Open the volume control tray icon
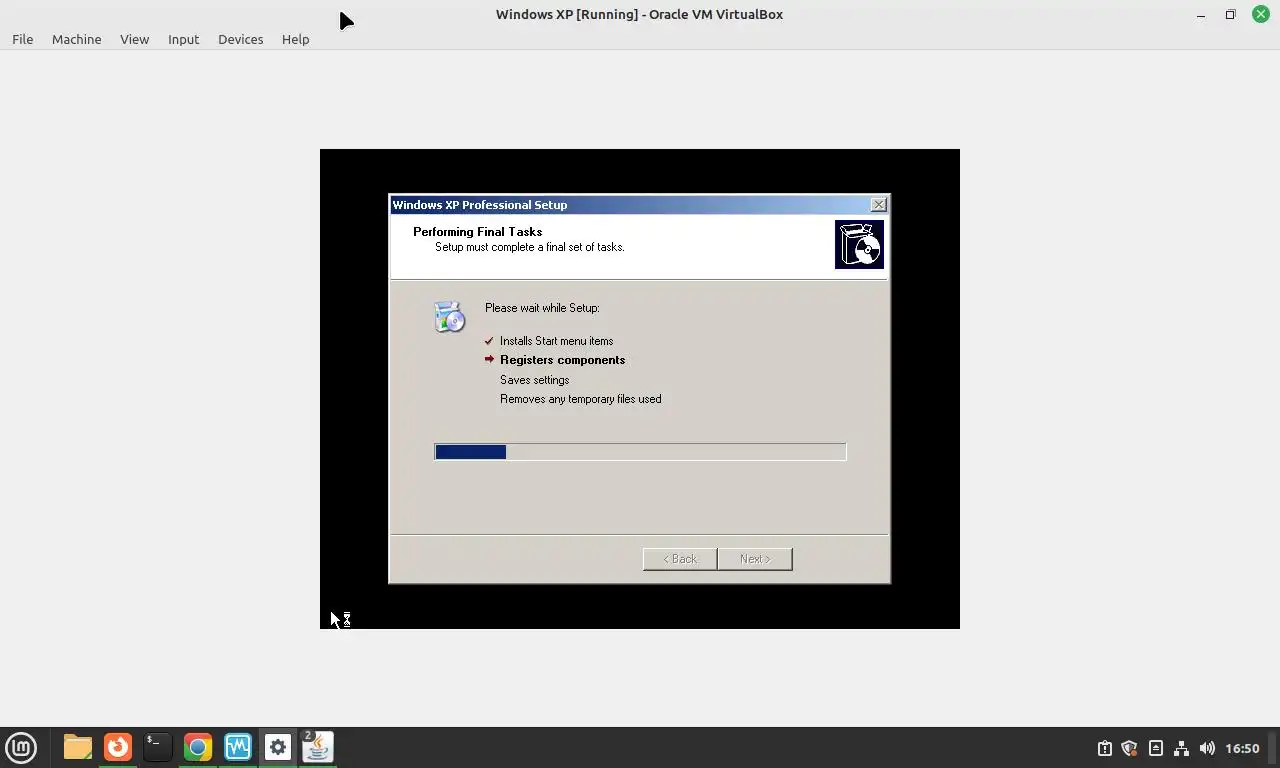The height and width of the screenshot is (768, 1280). pos(1207,748)
